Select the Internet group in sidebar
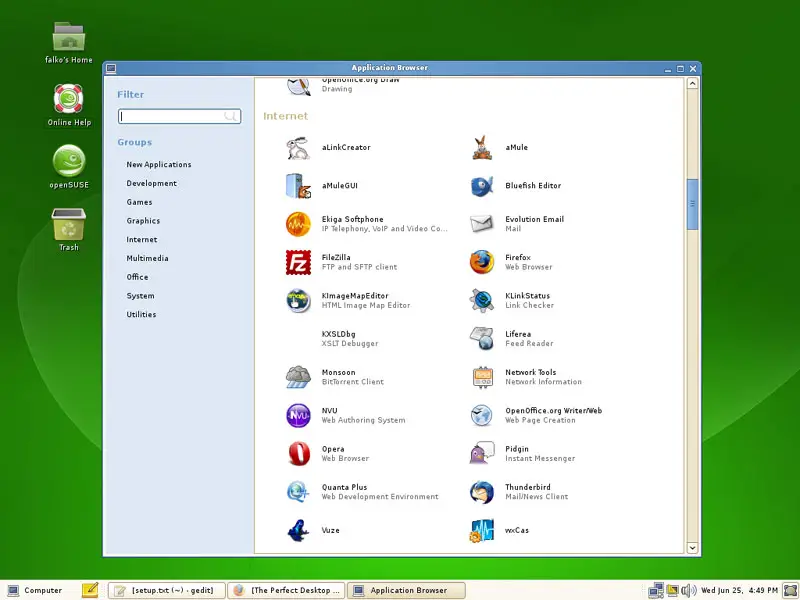 tap(142, 239)
